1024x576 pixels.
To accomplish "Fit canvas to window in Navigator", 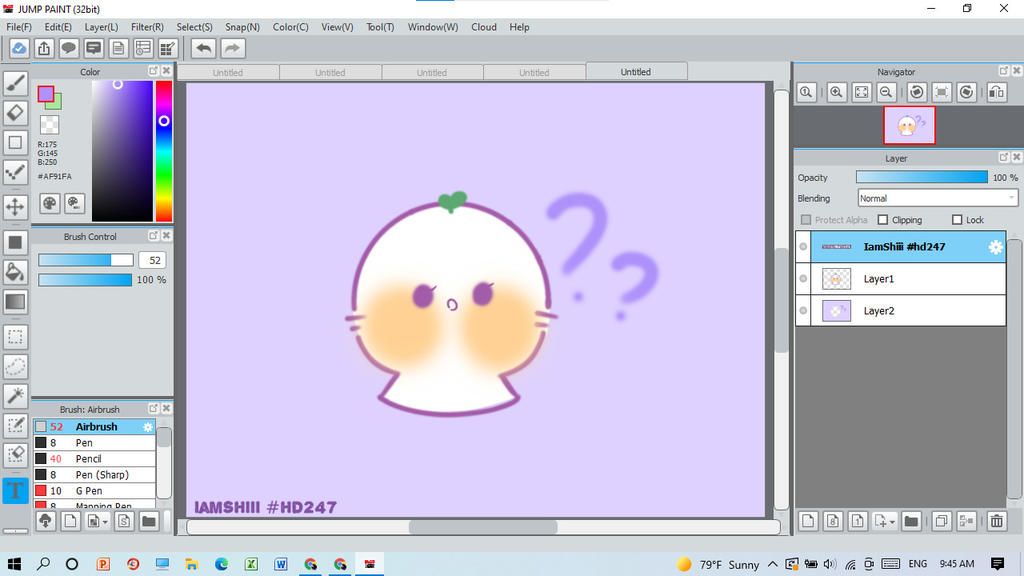I will tap(861, 92).
